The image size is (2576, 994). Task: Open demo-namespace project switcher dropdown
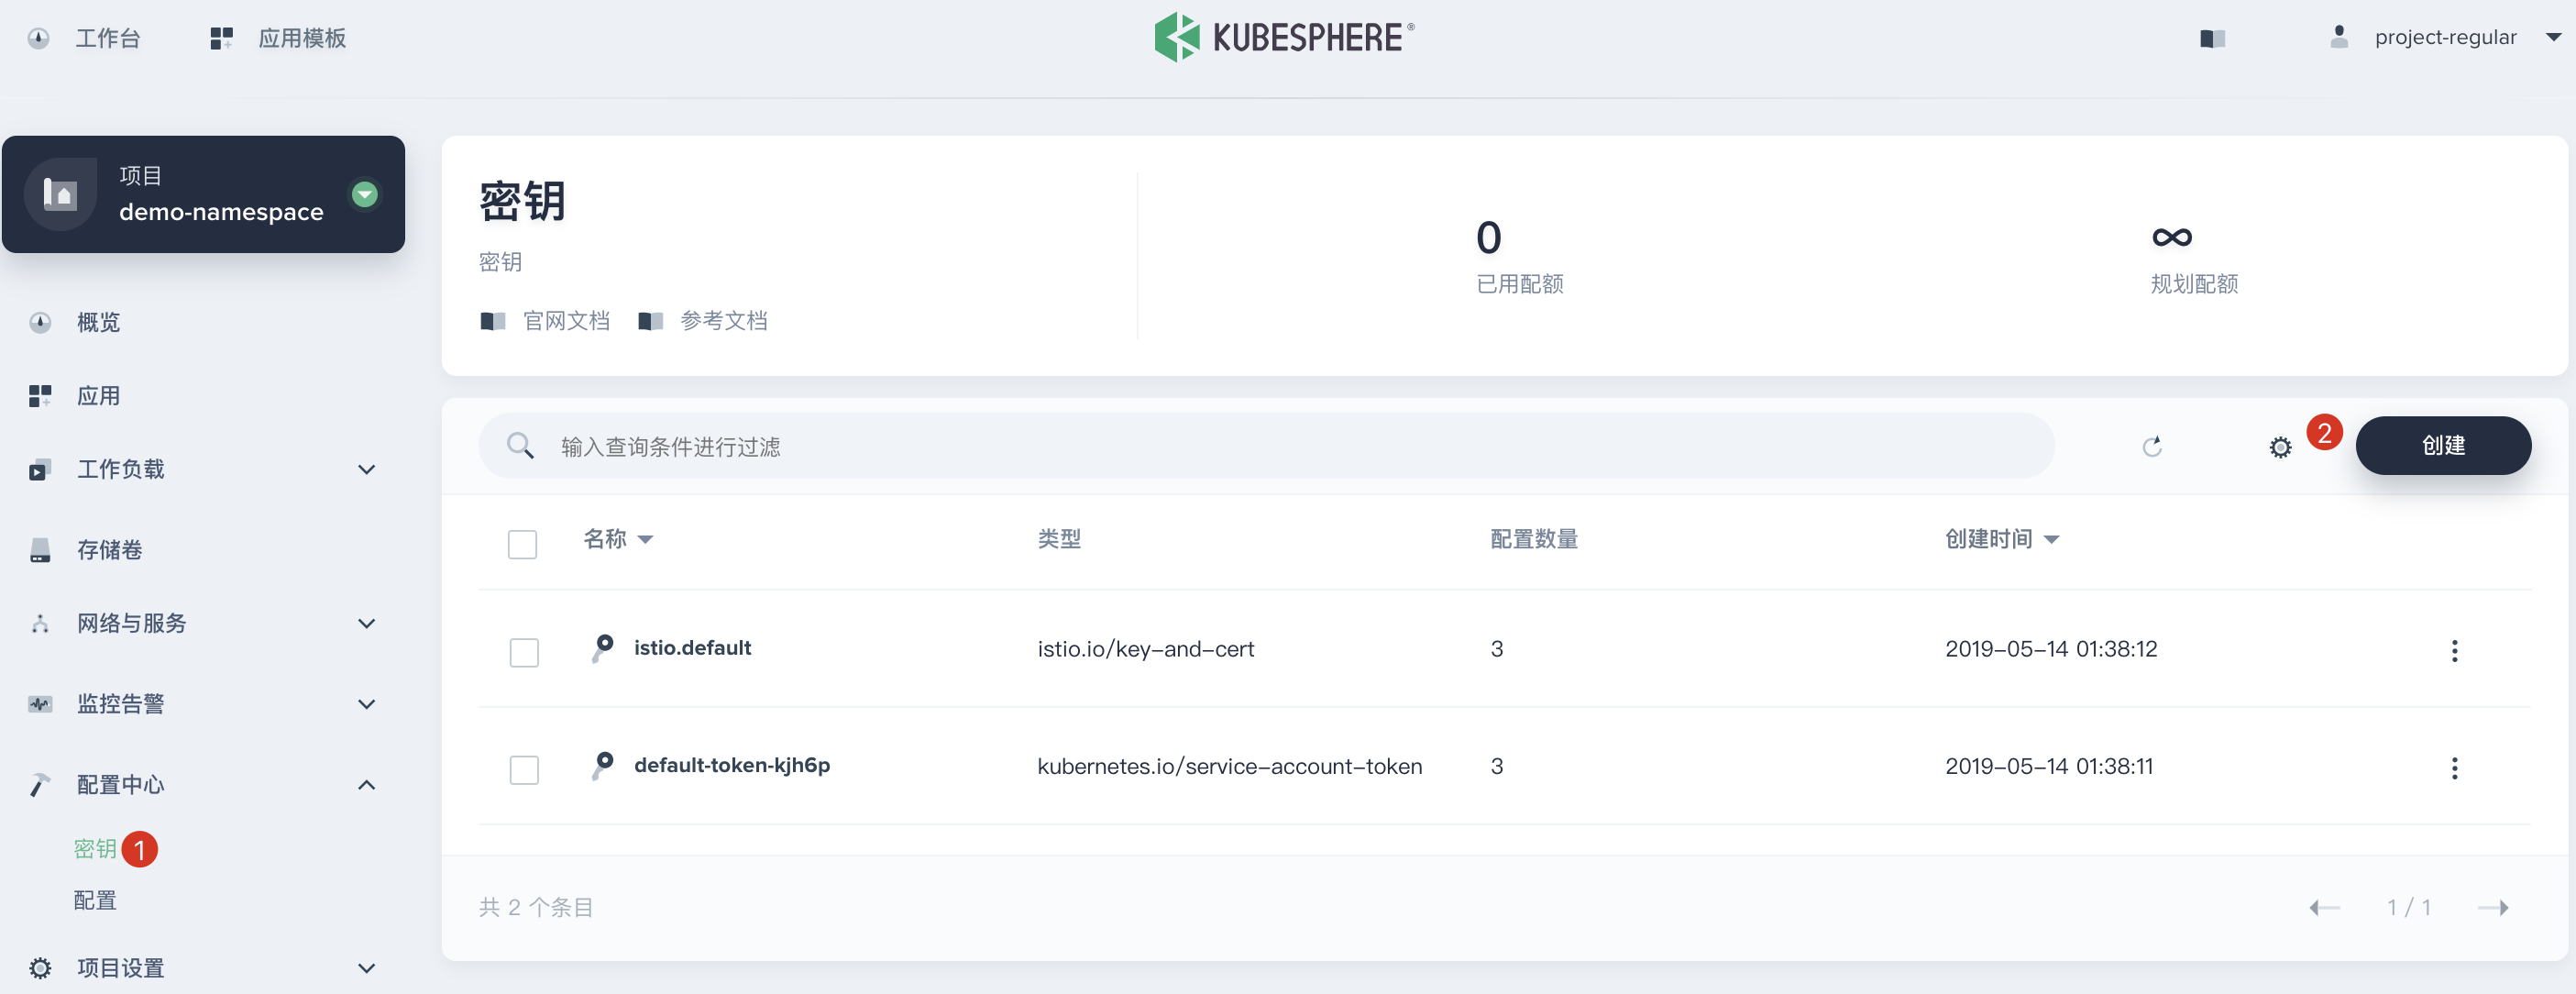coord(365,194)
